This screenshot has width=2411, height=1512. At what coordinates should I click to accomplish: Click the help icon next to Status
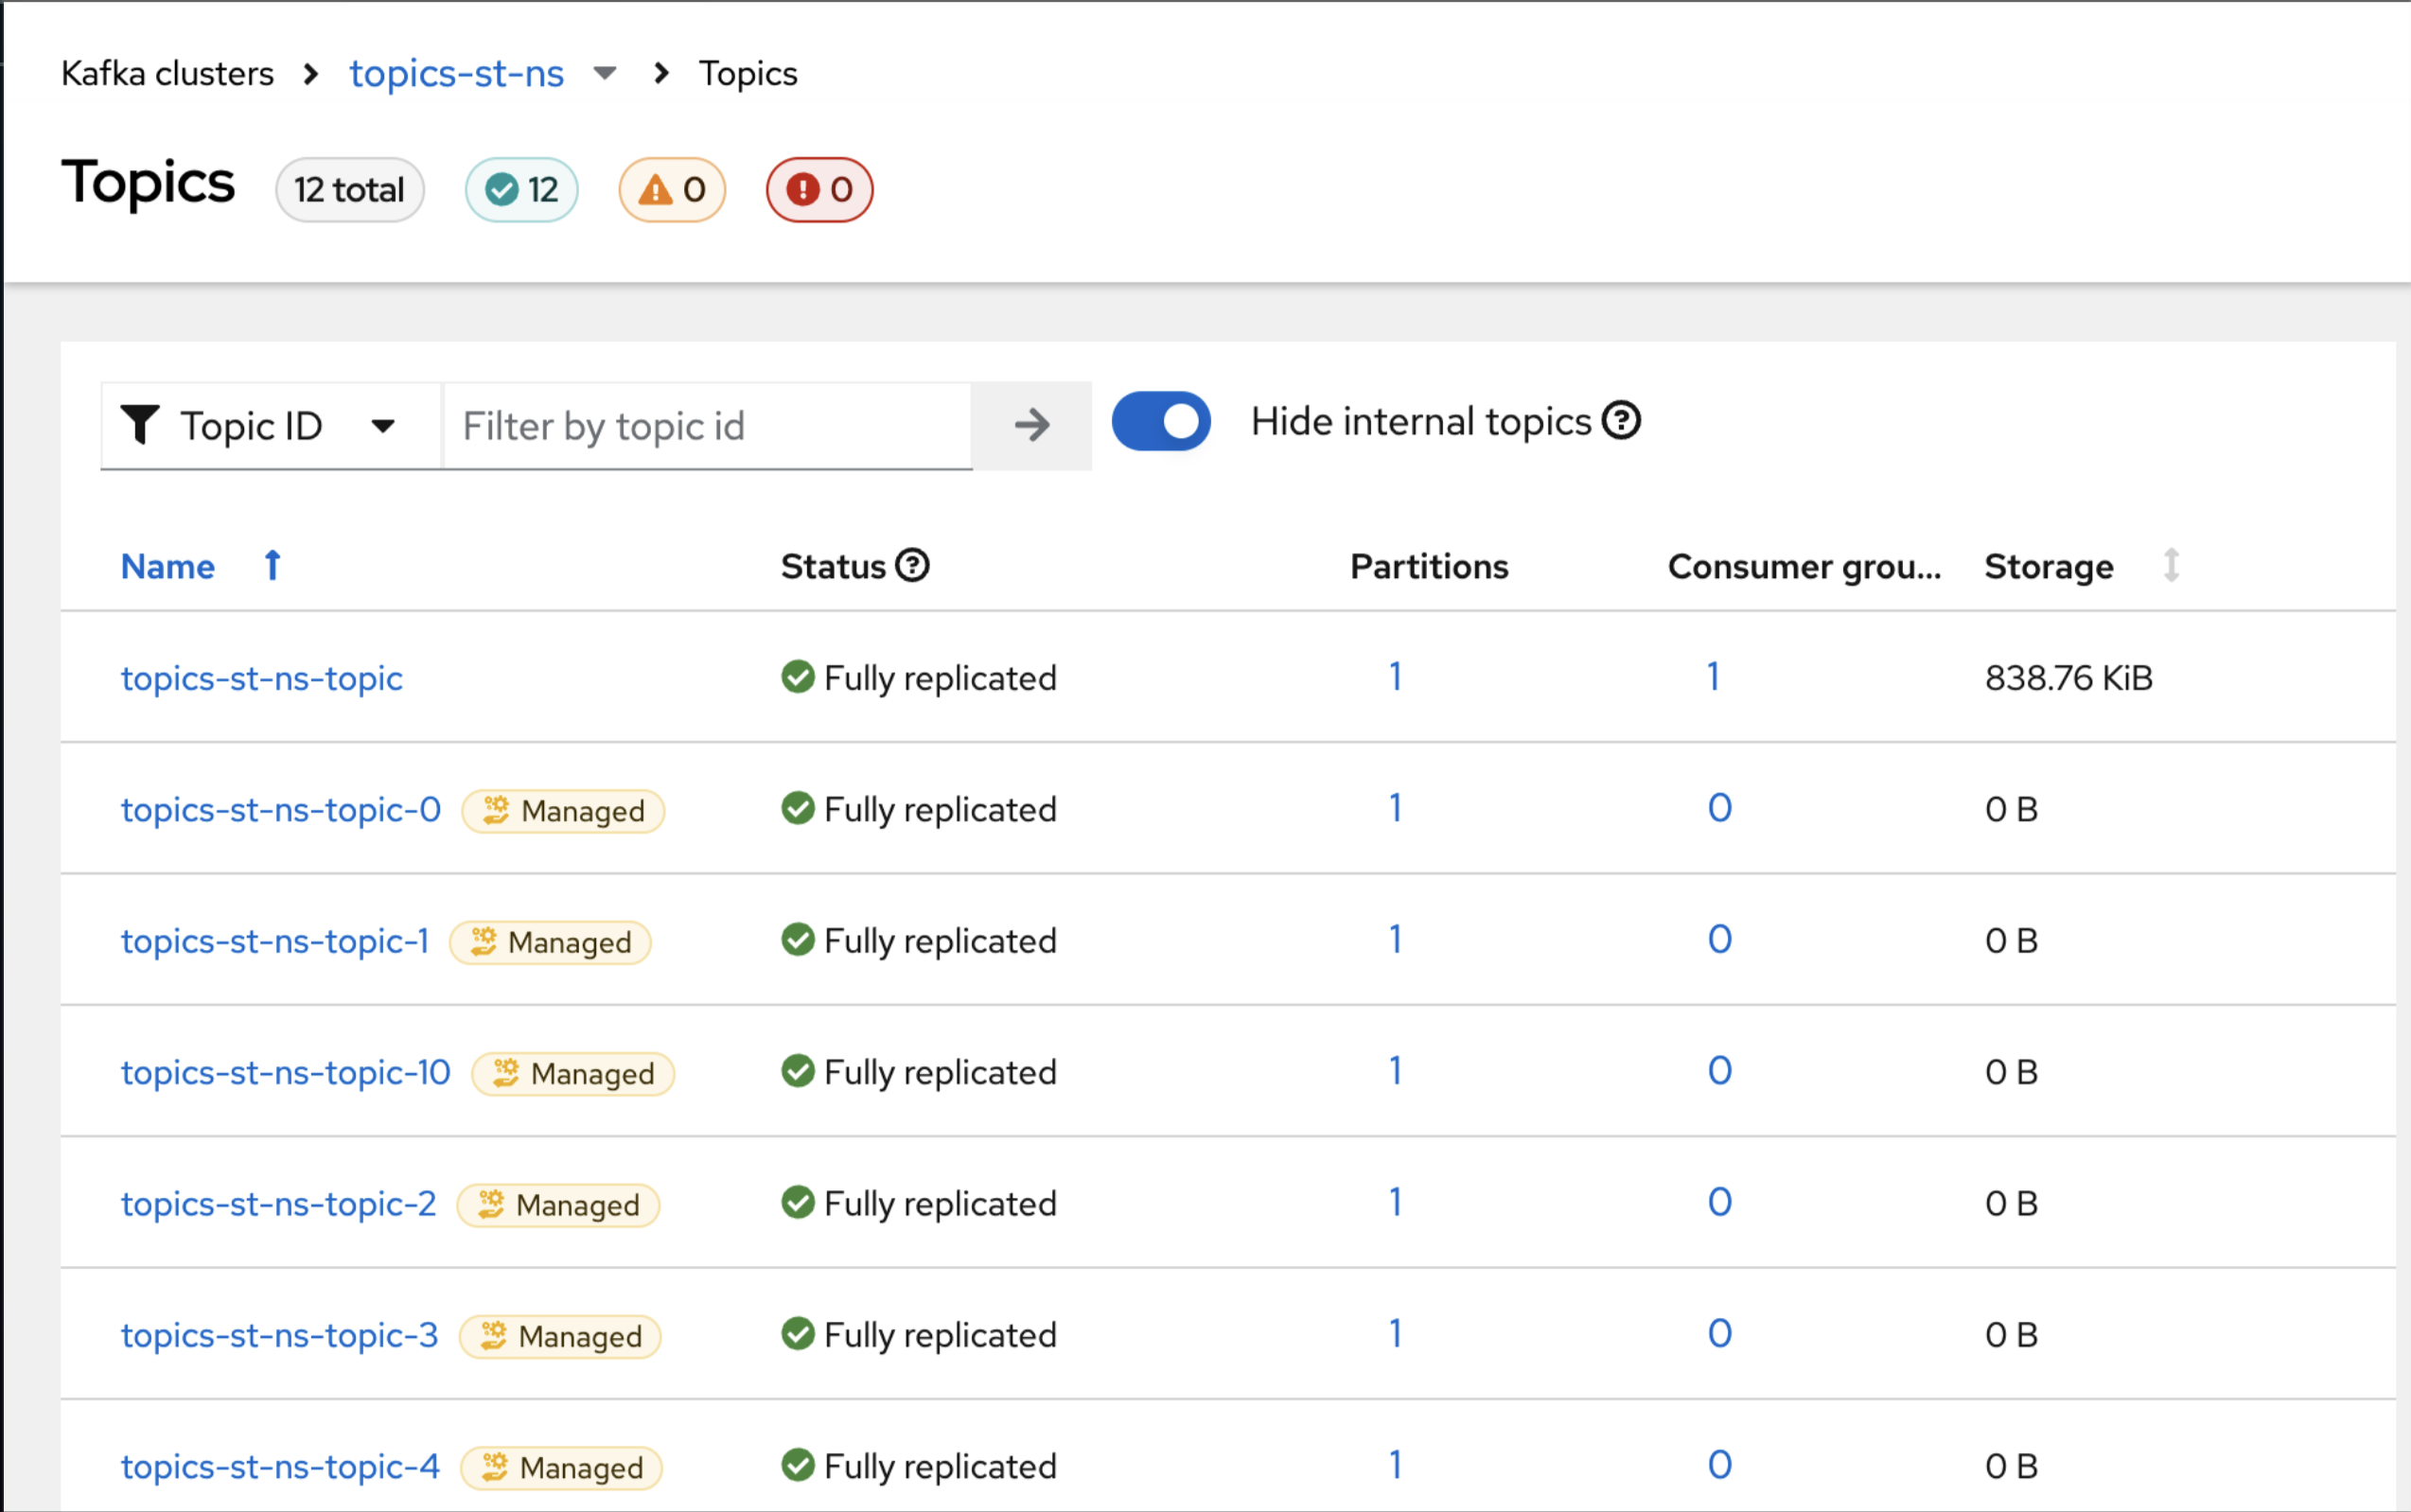(x=911, y=566)
